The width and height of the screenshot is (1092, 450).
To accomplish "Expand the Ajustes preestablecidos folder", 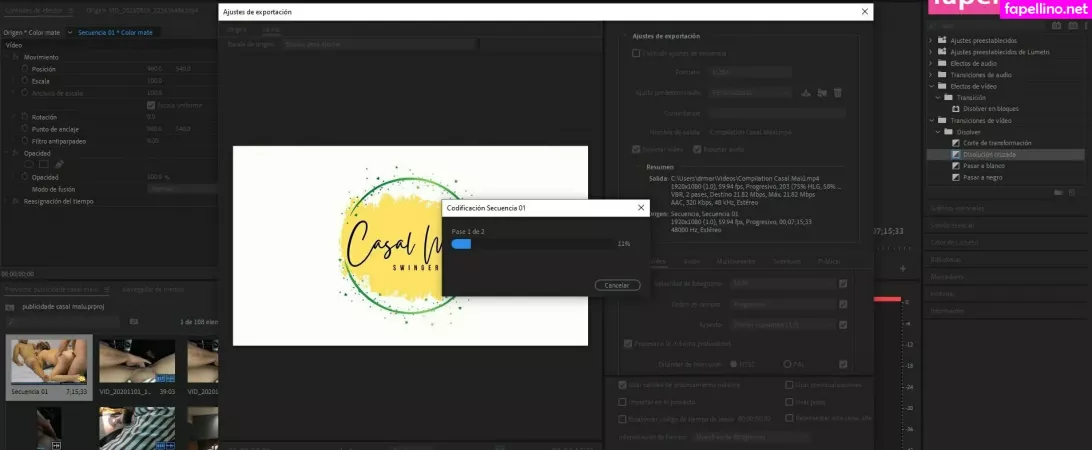I will [x=930, y=40].
